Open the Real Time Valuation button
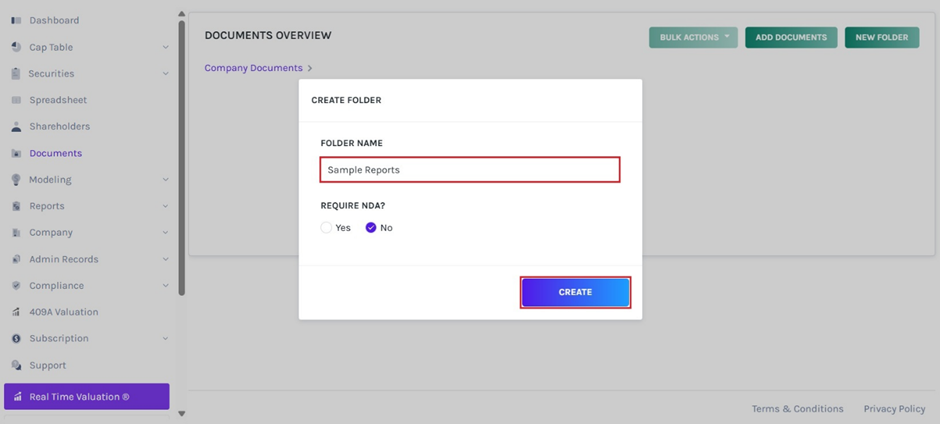The height and width of the screenshot is (424, 940). click(x=86, y=396)
